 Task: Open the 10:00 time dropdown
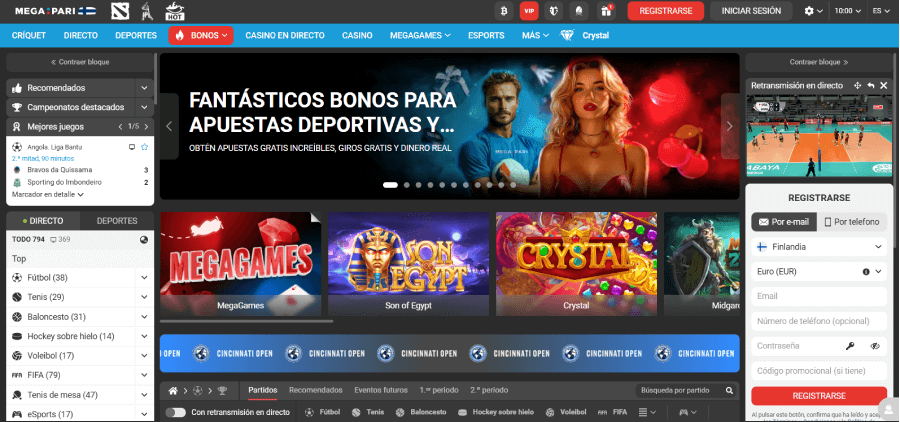click(x=848, y=10)
